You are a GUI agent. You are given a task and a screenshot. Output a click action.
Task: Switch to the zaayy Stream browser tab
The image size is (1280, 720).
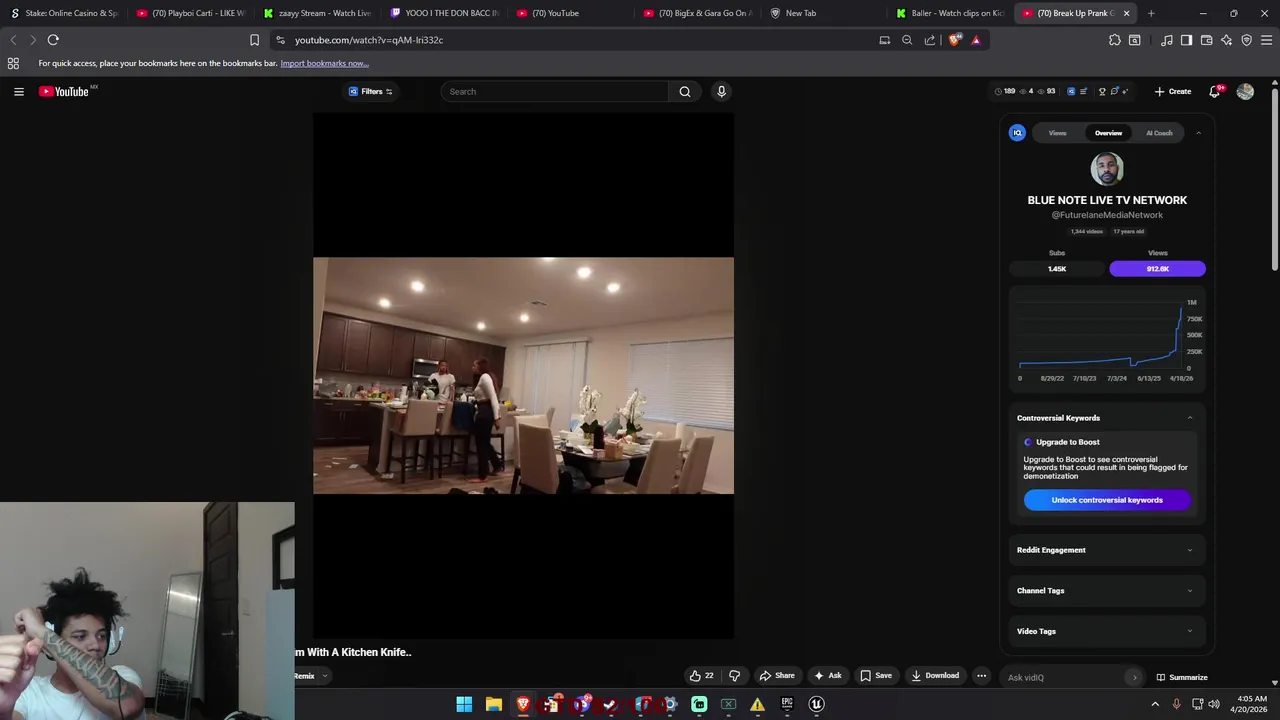click(x=318, y=13)
